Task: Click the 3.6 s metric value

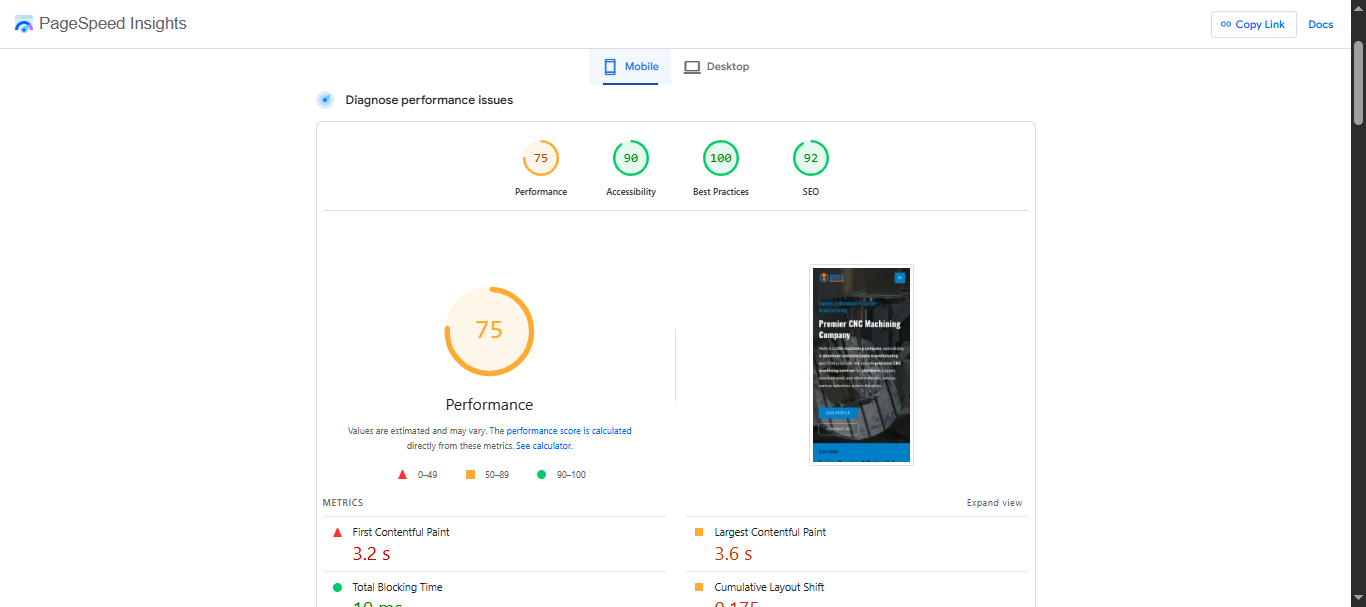Action: (x=733, y=553)
